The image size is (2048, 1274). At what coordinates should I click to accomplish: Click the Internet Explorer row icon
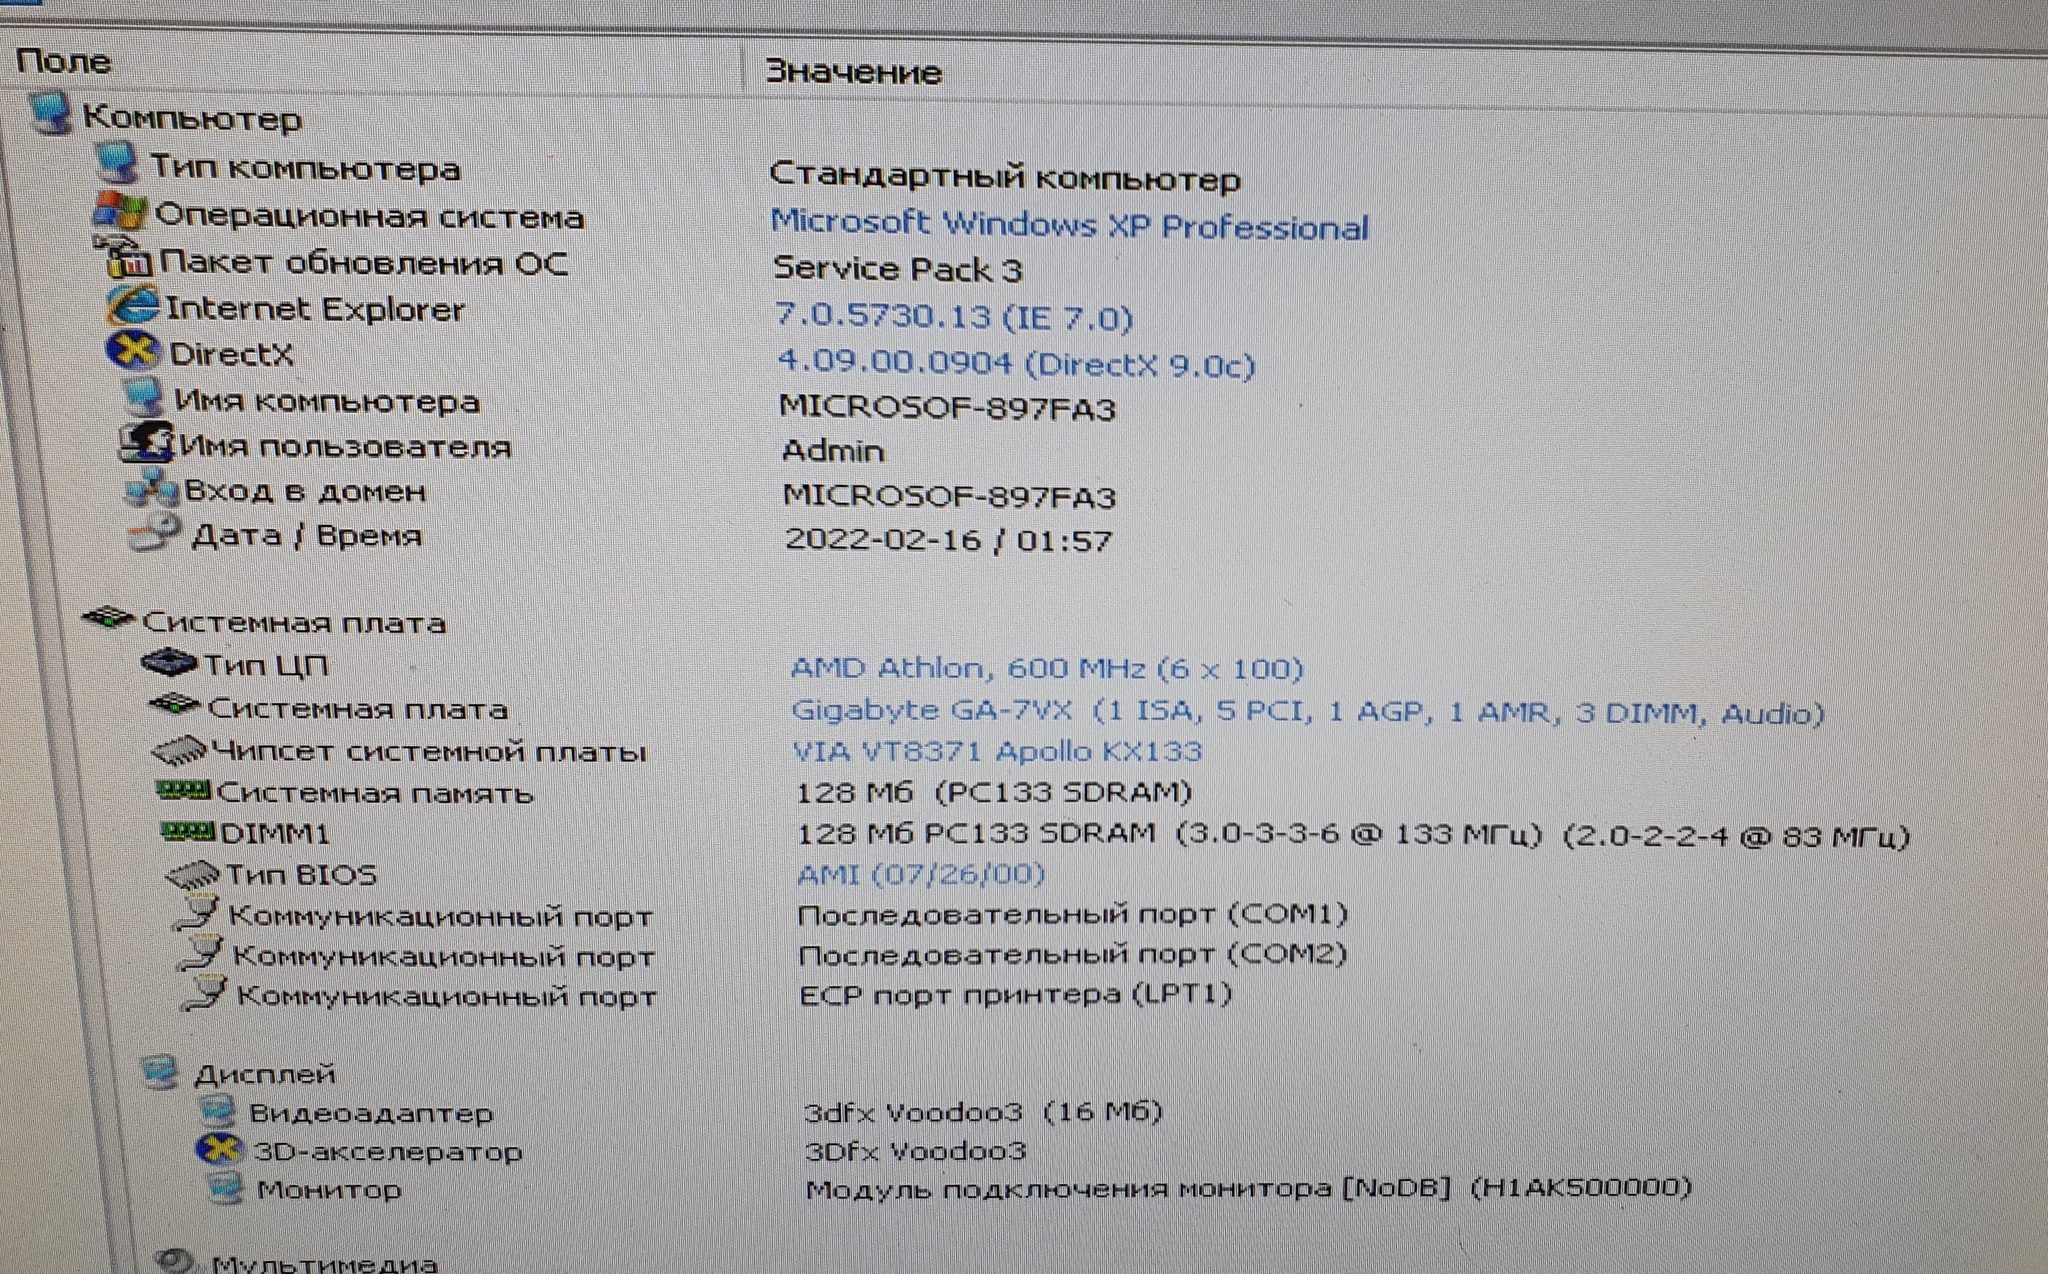tap(133, 304)
